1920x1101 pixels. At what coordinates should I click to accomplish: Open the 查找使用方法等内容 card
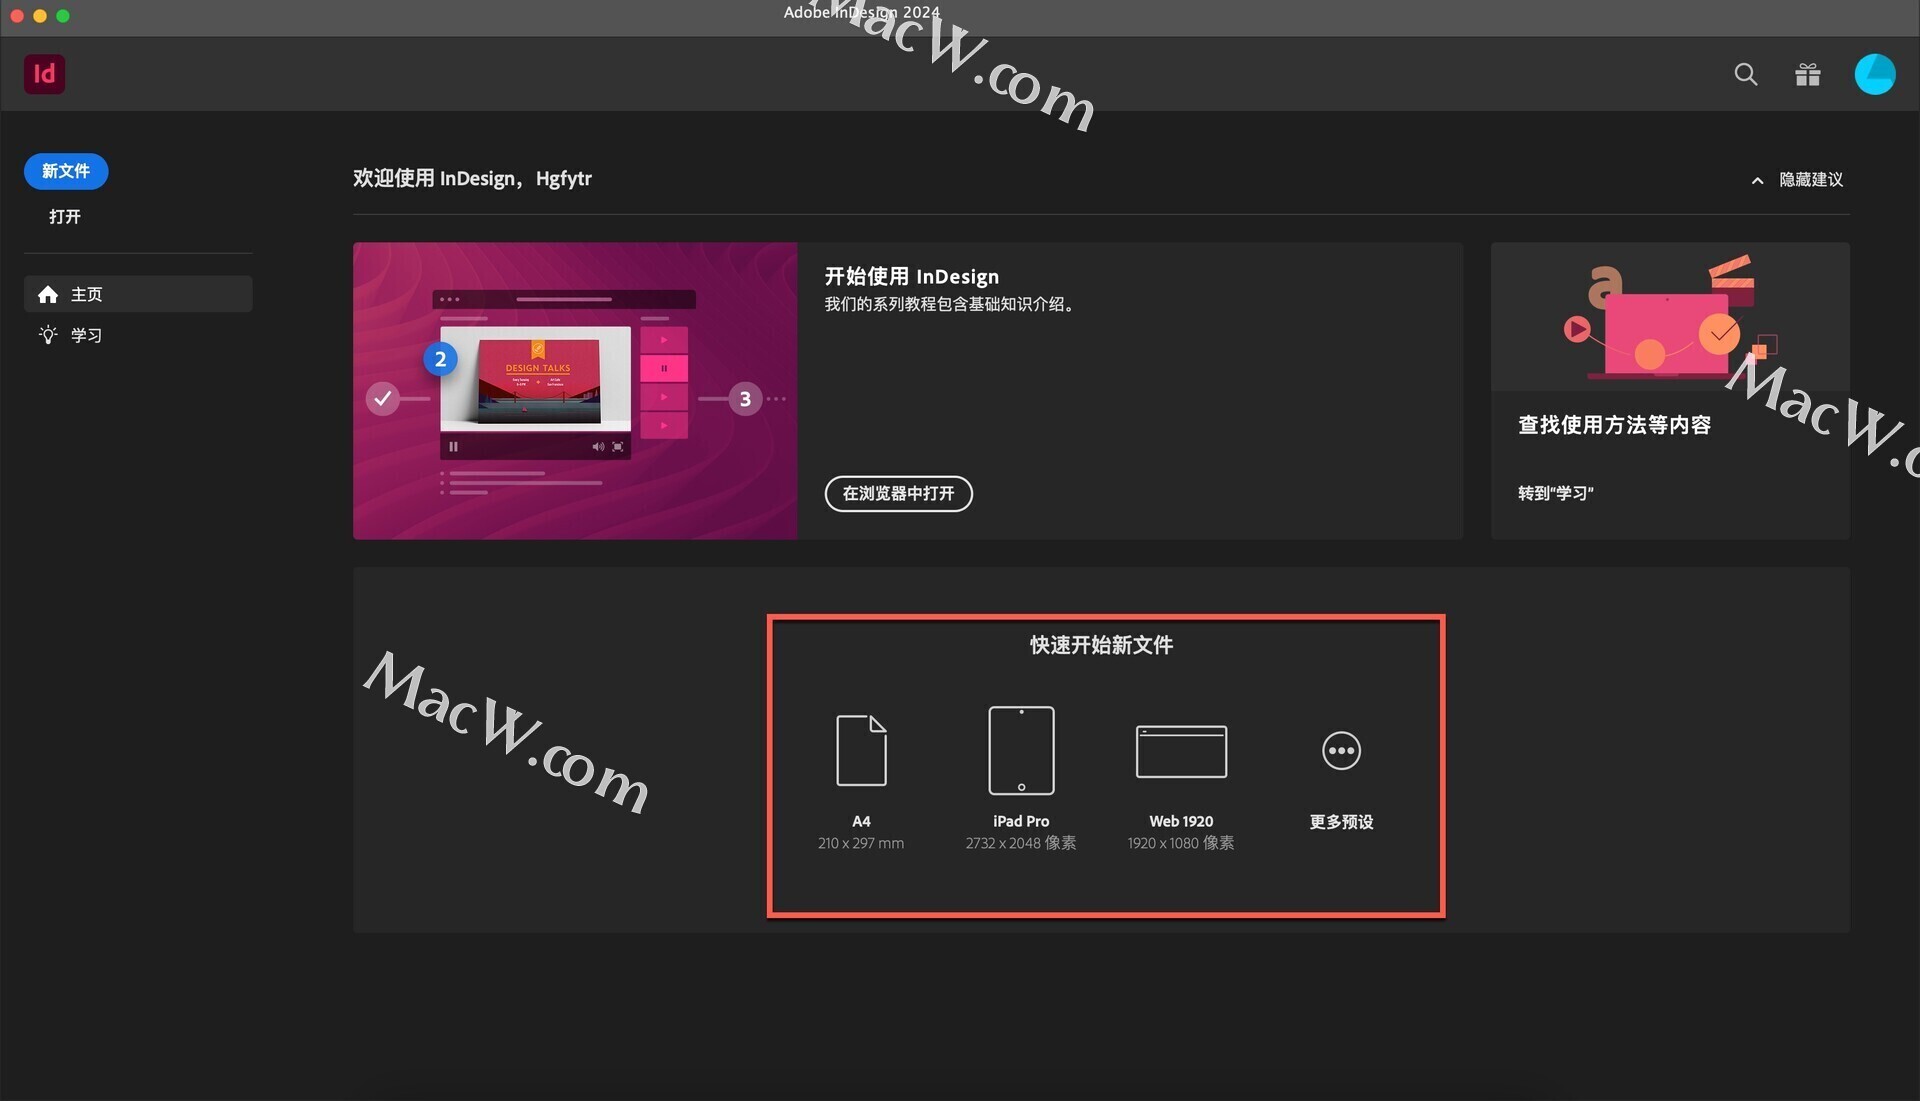(1670, 391)
